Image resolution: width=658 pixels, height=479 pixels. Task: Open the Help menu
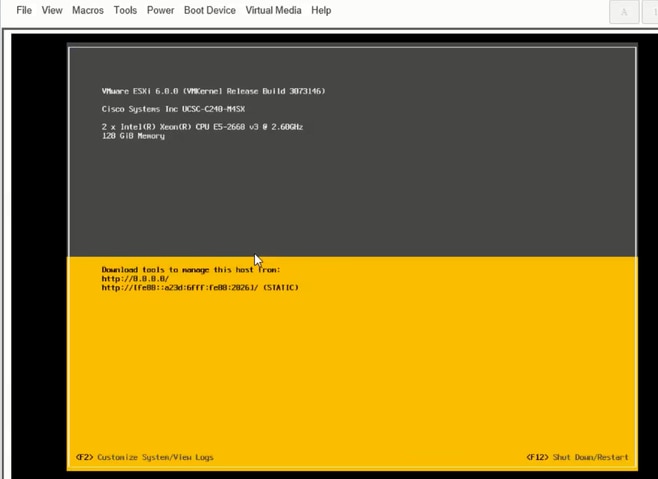321,10
